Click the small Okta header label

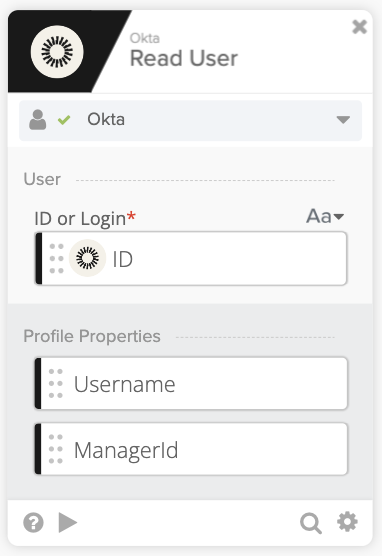(x=145, y=38)
